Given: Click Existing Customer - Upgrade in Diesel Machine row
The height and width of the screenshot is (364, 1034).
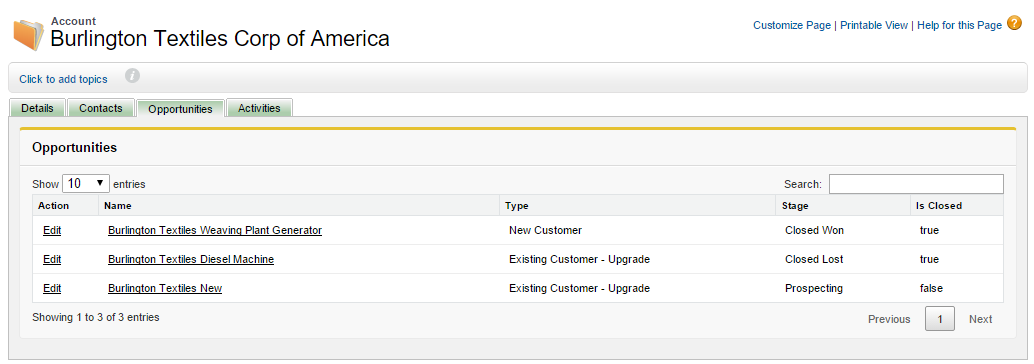Looking at the screenshot, I should click(x=580, y=259).
